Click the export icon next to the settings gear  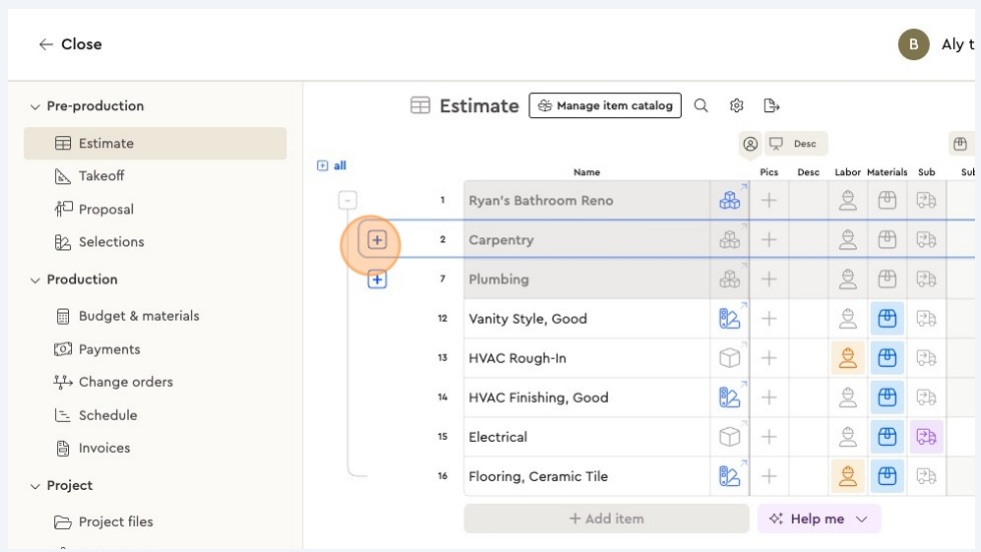coord(771,106)
